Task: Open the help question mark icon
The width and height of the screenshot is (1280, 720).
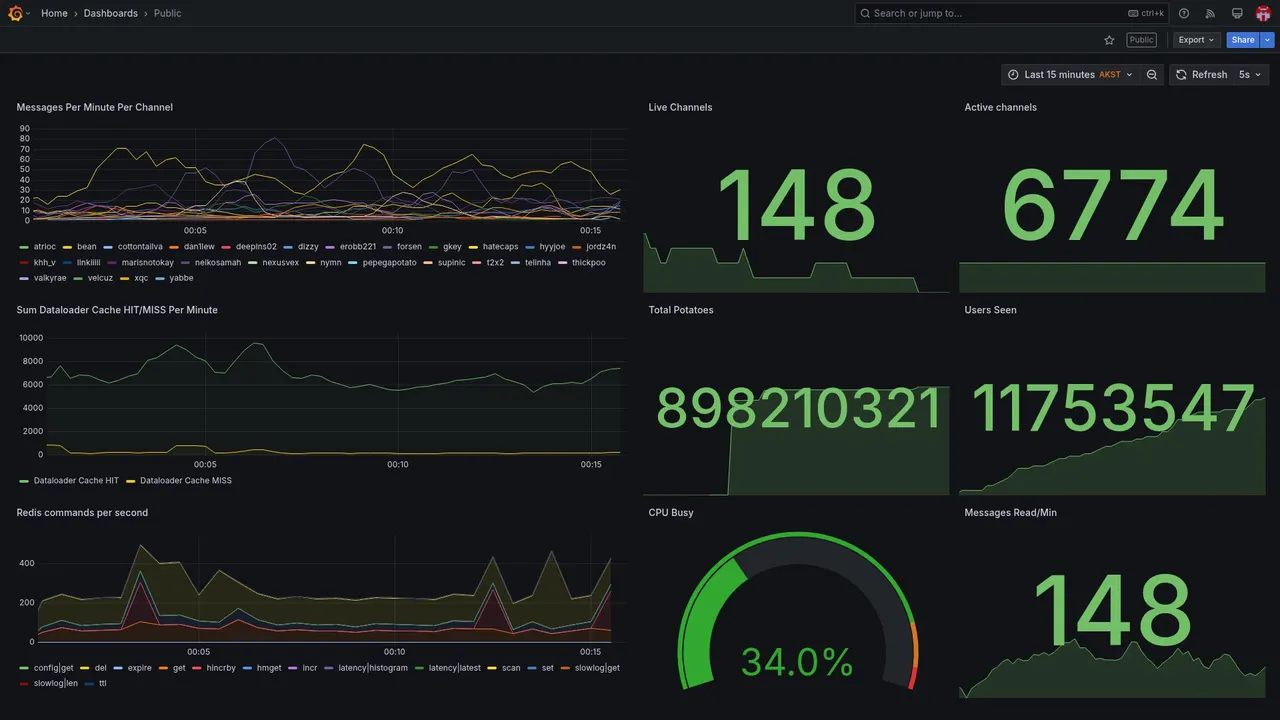Action: (1184, 13)
